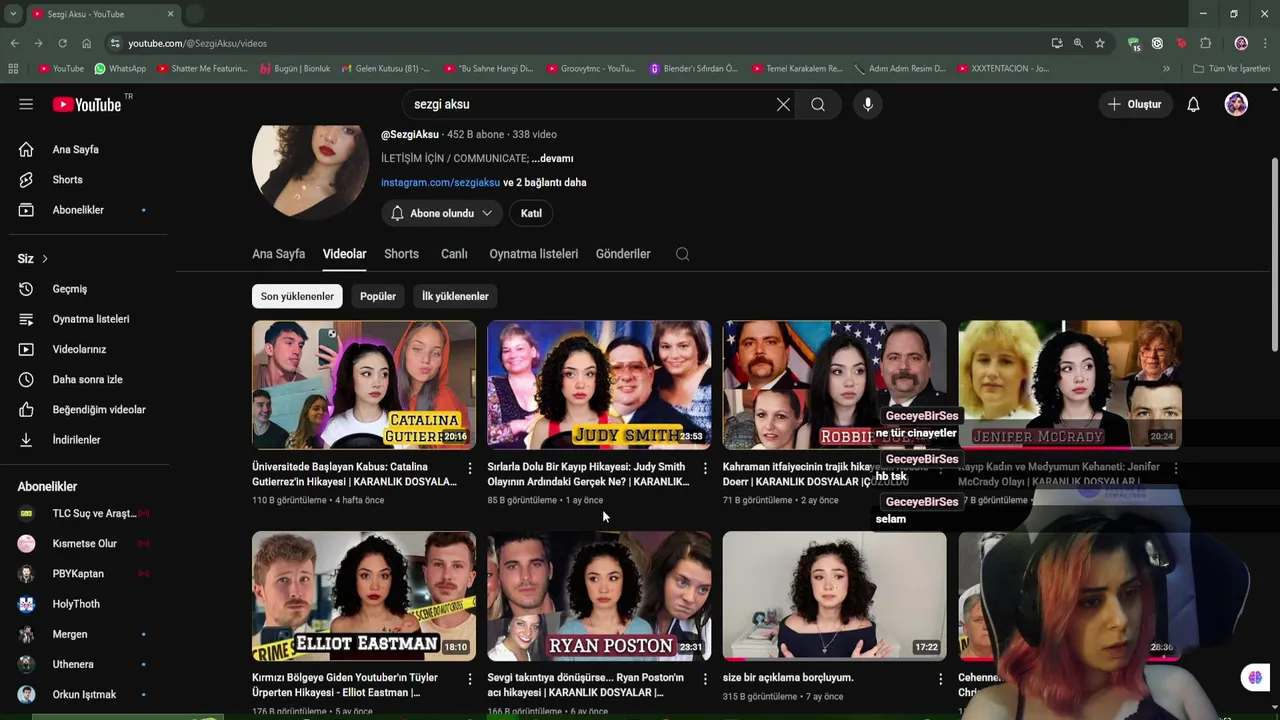The image size is (1280, 720).
Task: Click the YouTube logo
Action: (x=87, y=104)
